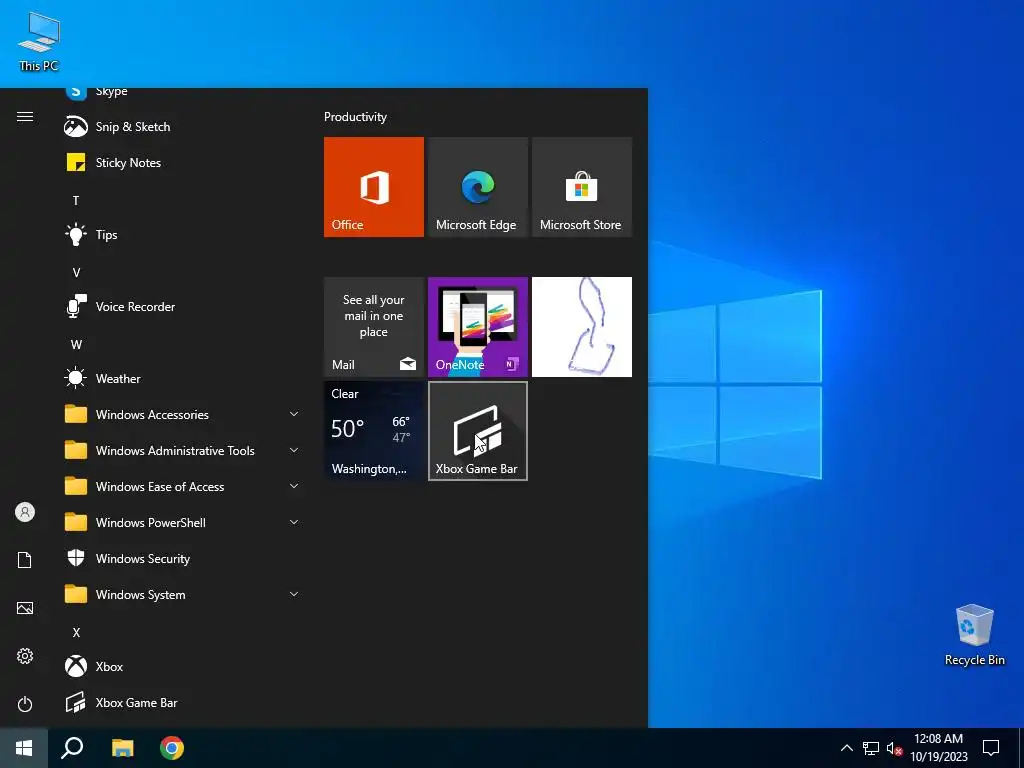Image resolution: width=1024 pixels, height=768 pixels.
Task: Select the Recycle Bin desktop icon
Action: (x=974, y=635)
